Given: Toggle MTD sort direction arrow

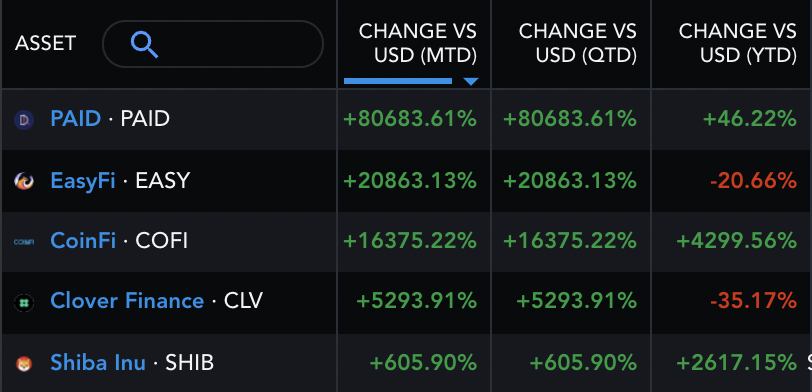Looking at the screenshot, I should click(x=471, y=81).
